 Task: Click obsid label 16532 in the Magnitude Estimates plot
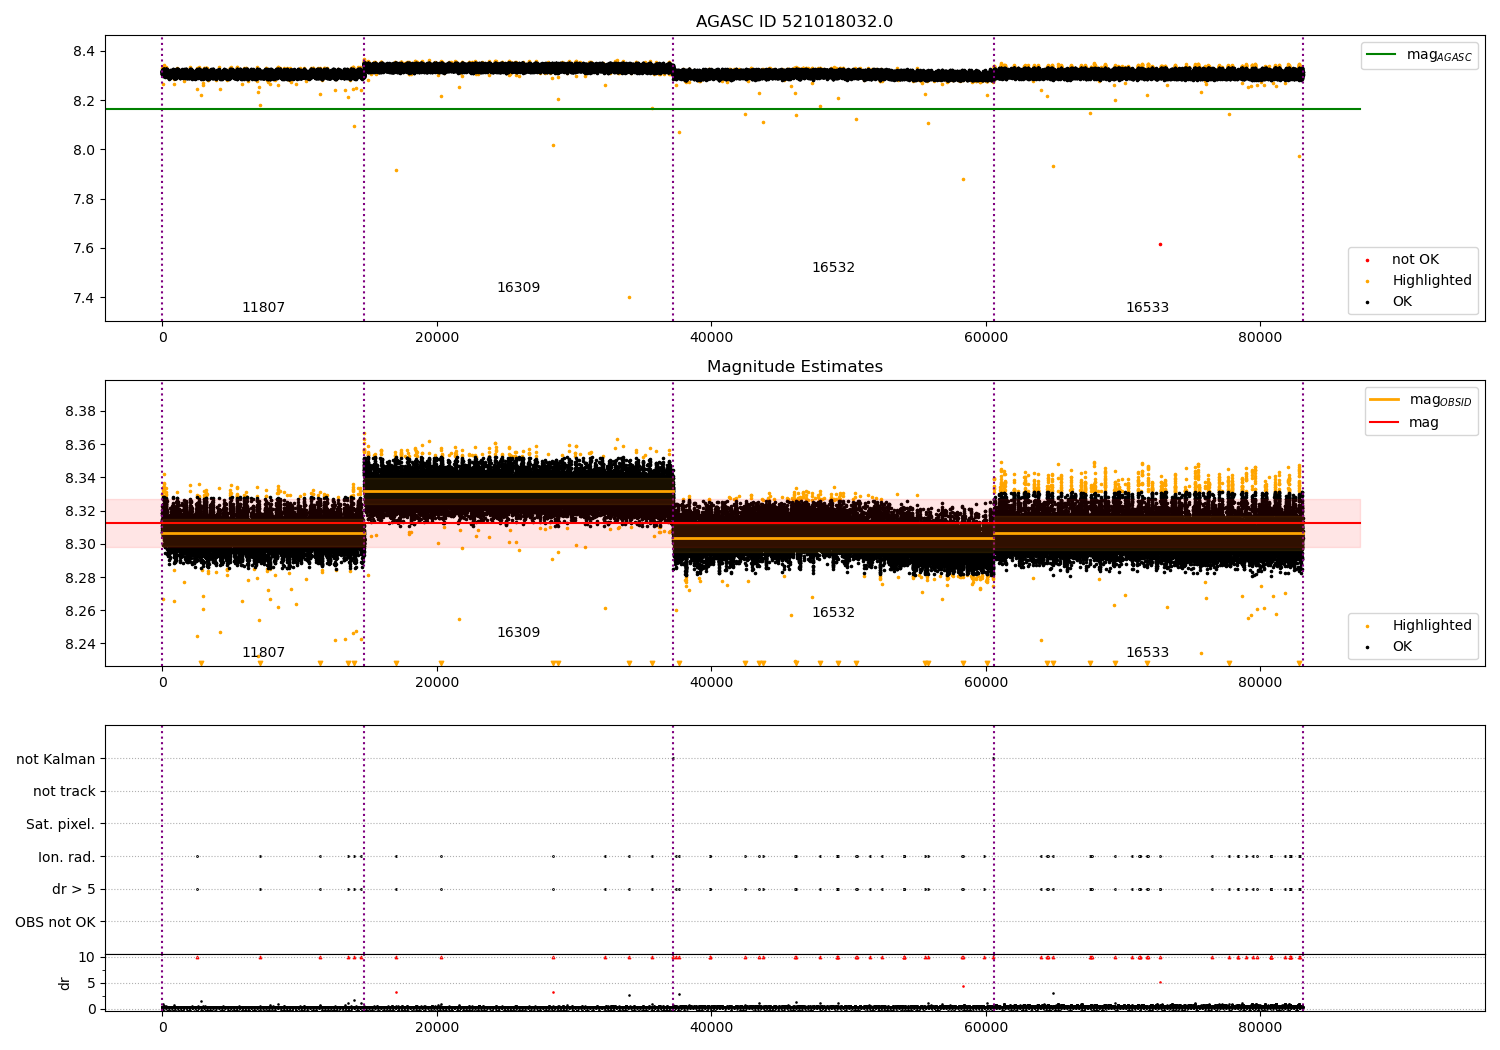pos(833,613)
